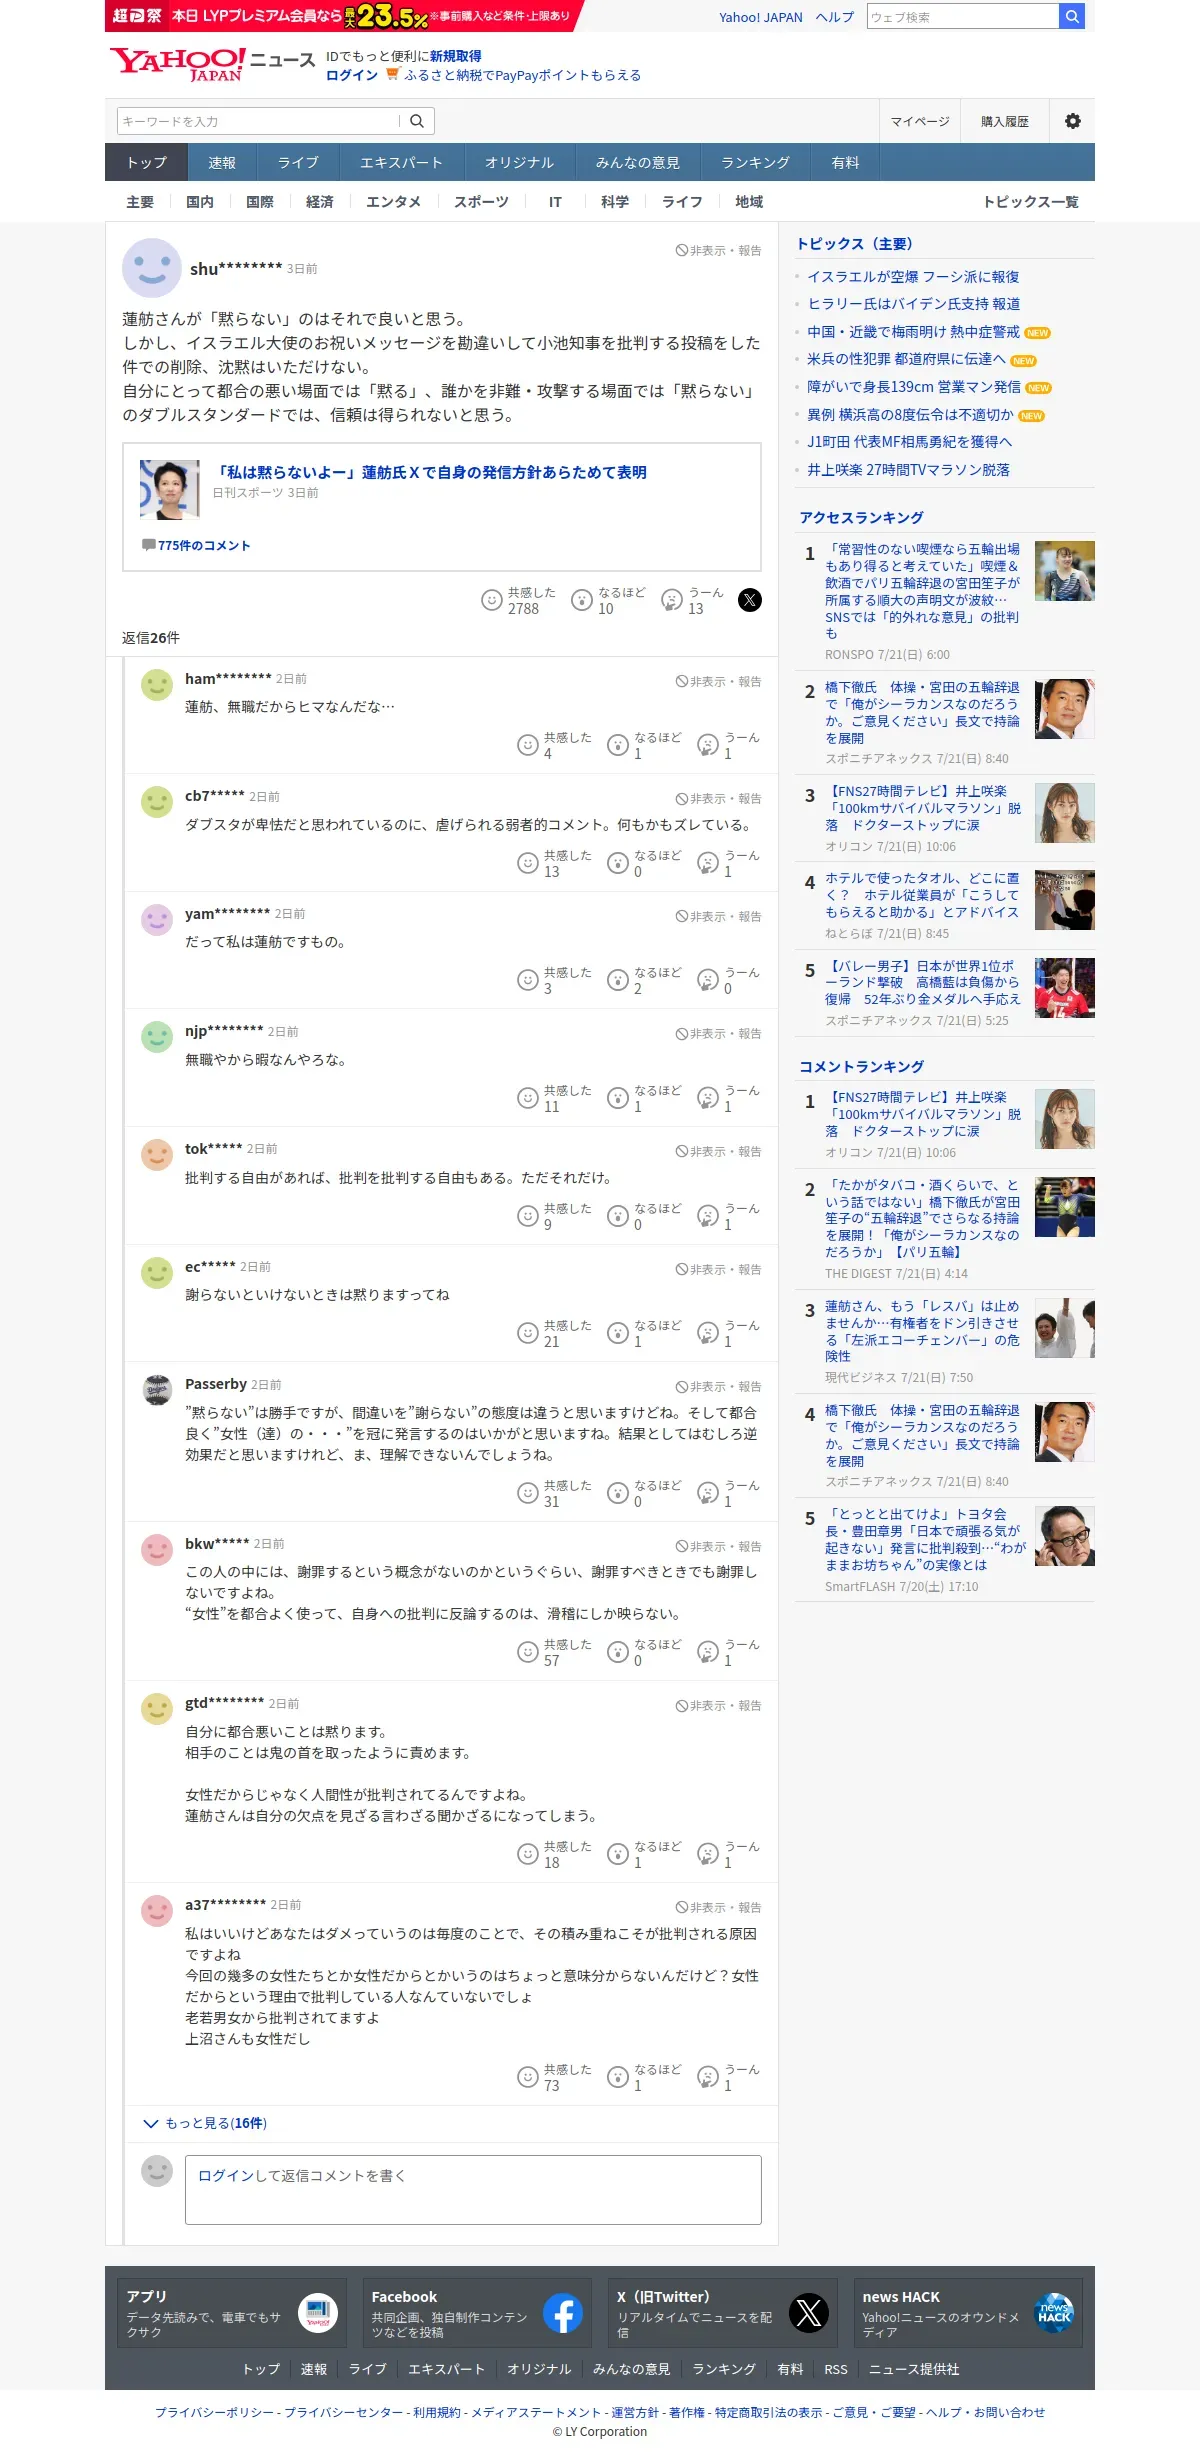Click 非表示・報告 on shu's comment
Image resolution: width=1200 pixels, height=2460 pixels.
[x=719, y=251]
